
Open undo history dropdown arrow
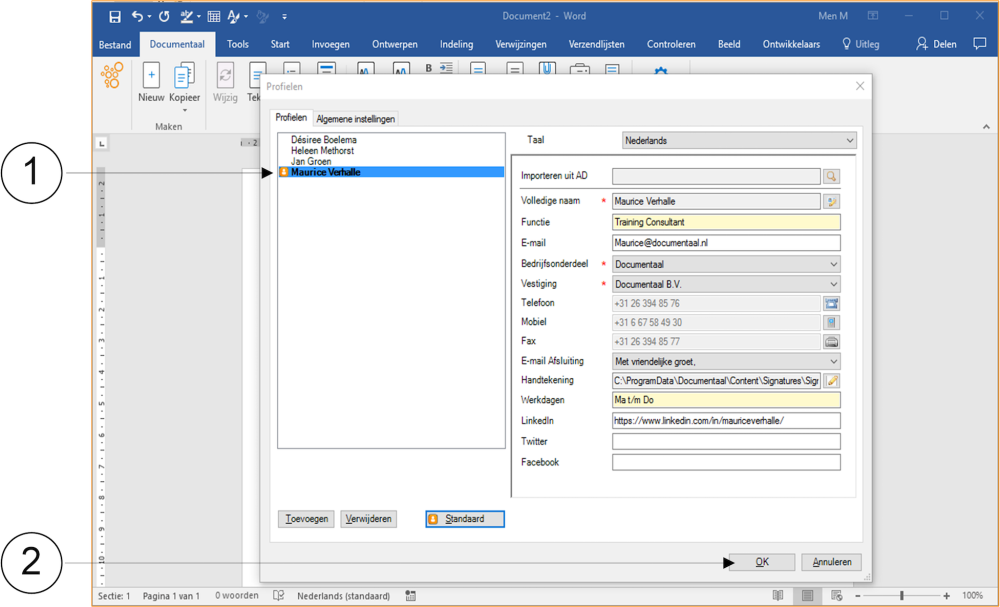tap(149, 17)
